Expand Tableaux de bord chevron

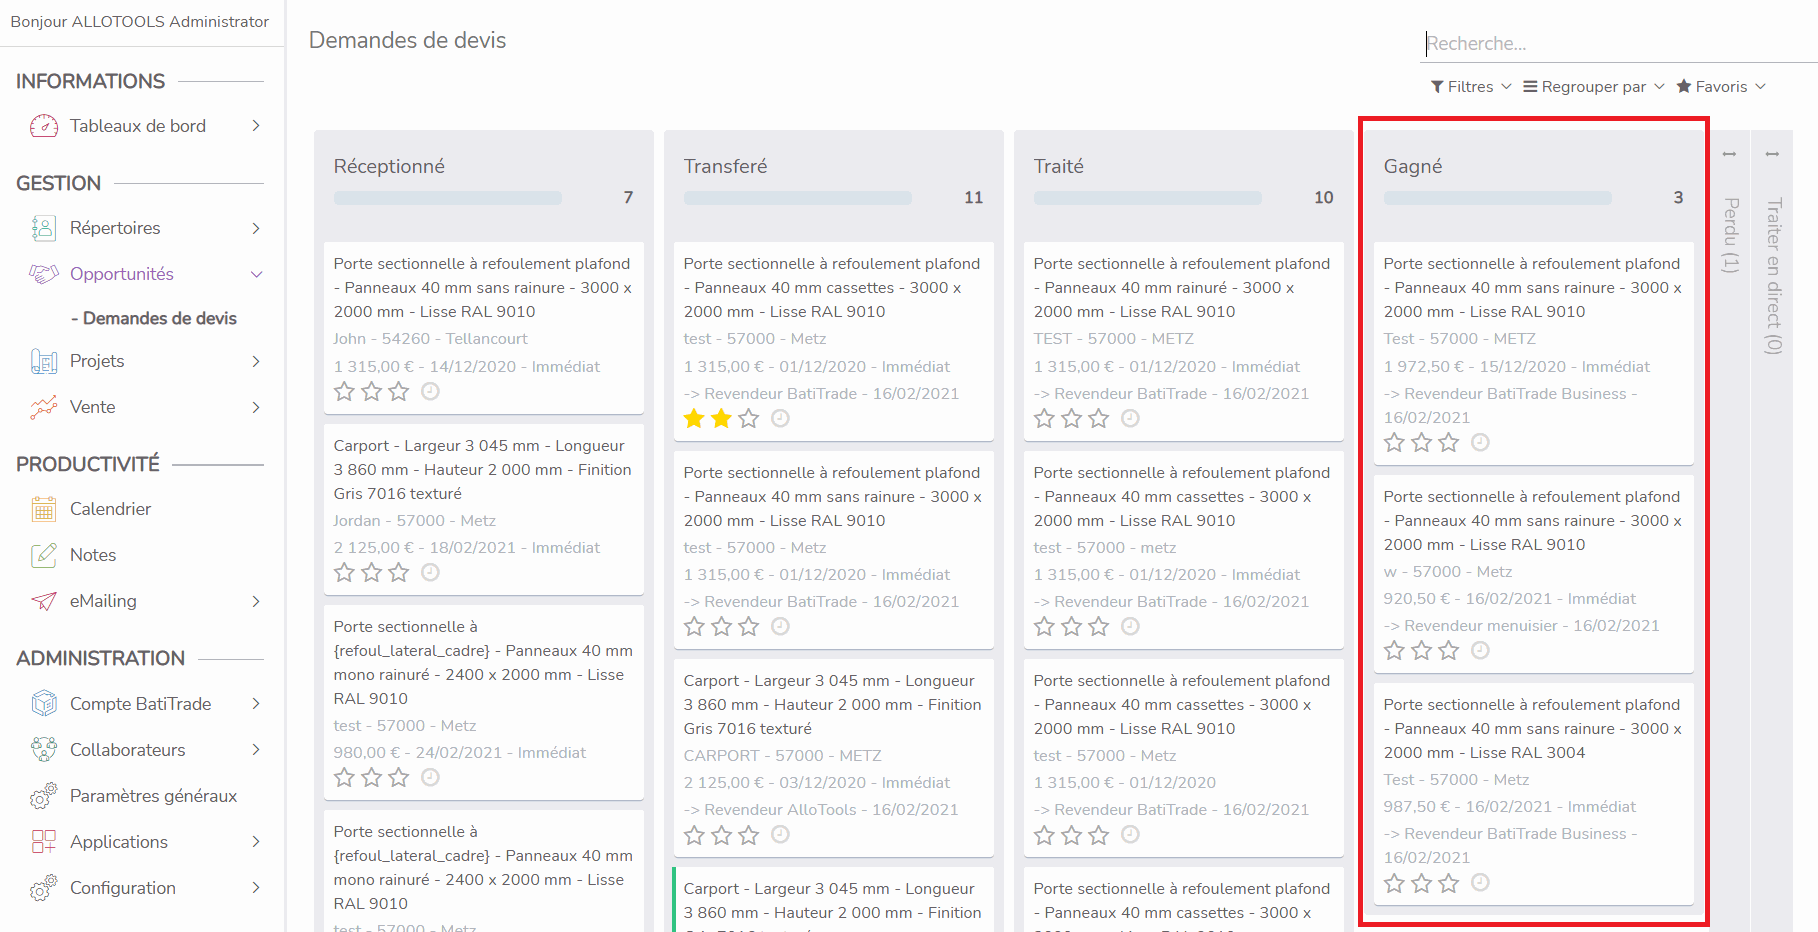click(x=256, y=126)
